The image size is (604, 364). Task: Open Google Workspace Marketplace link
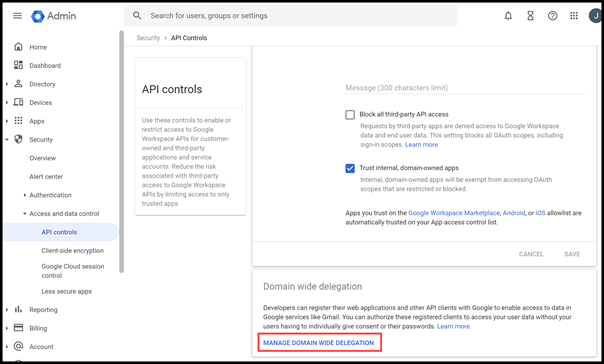pos(454,213)
